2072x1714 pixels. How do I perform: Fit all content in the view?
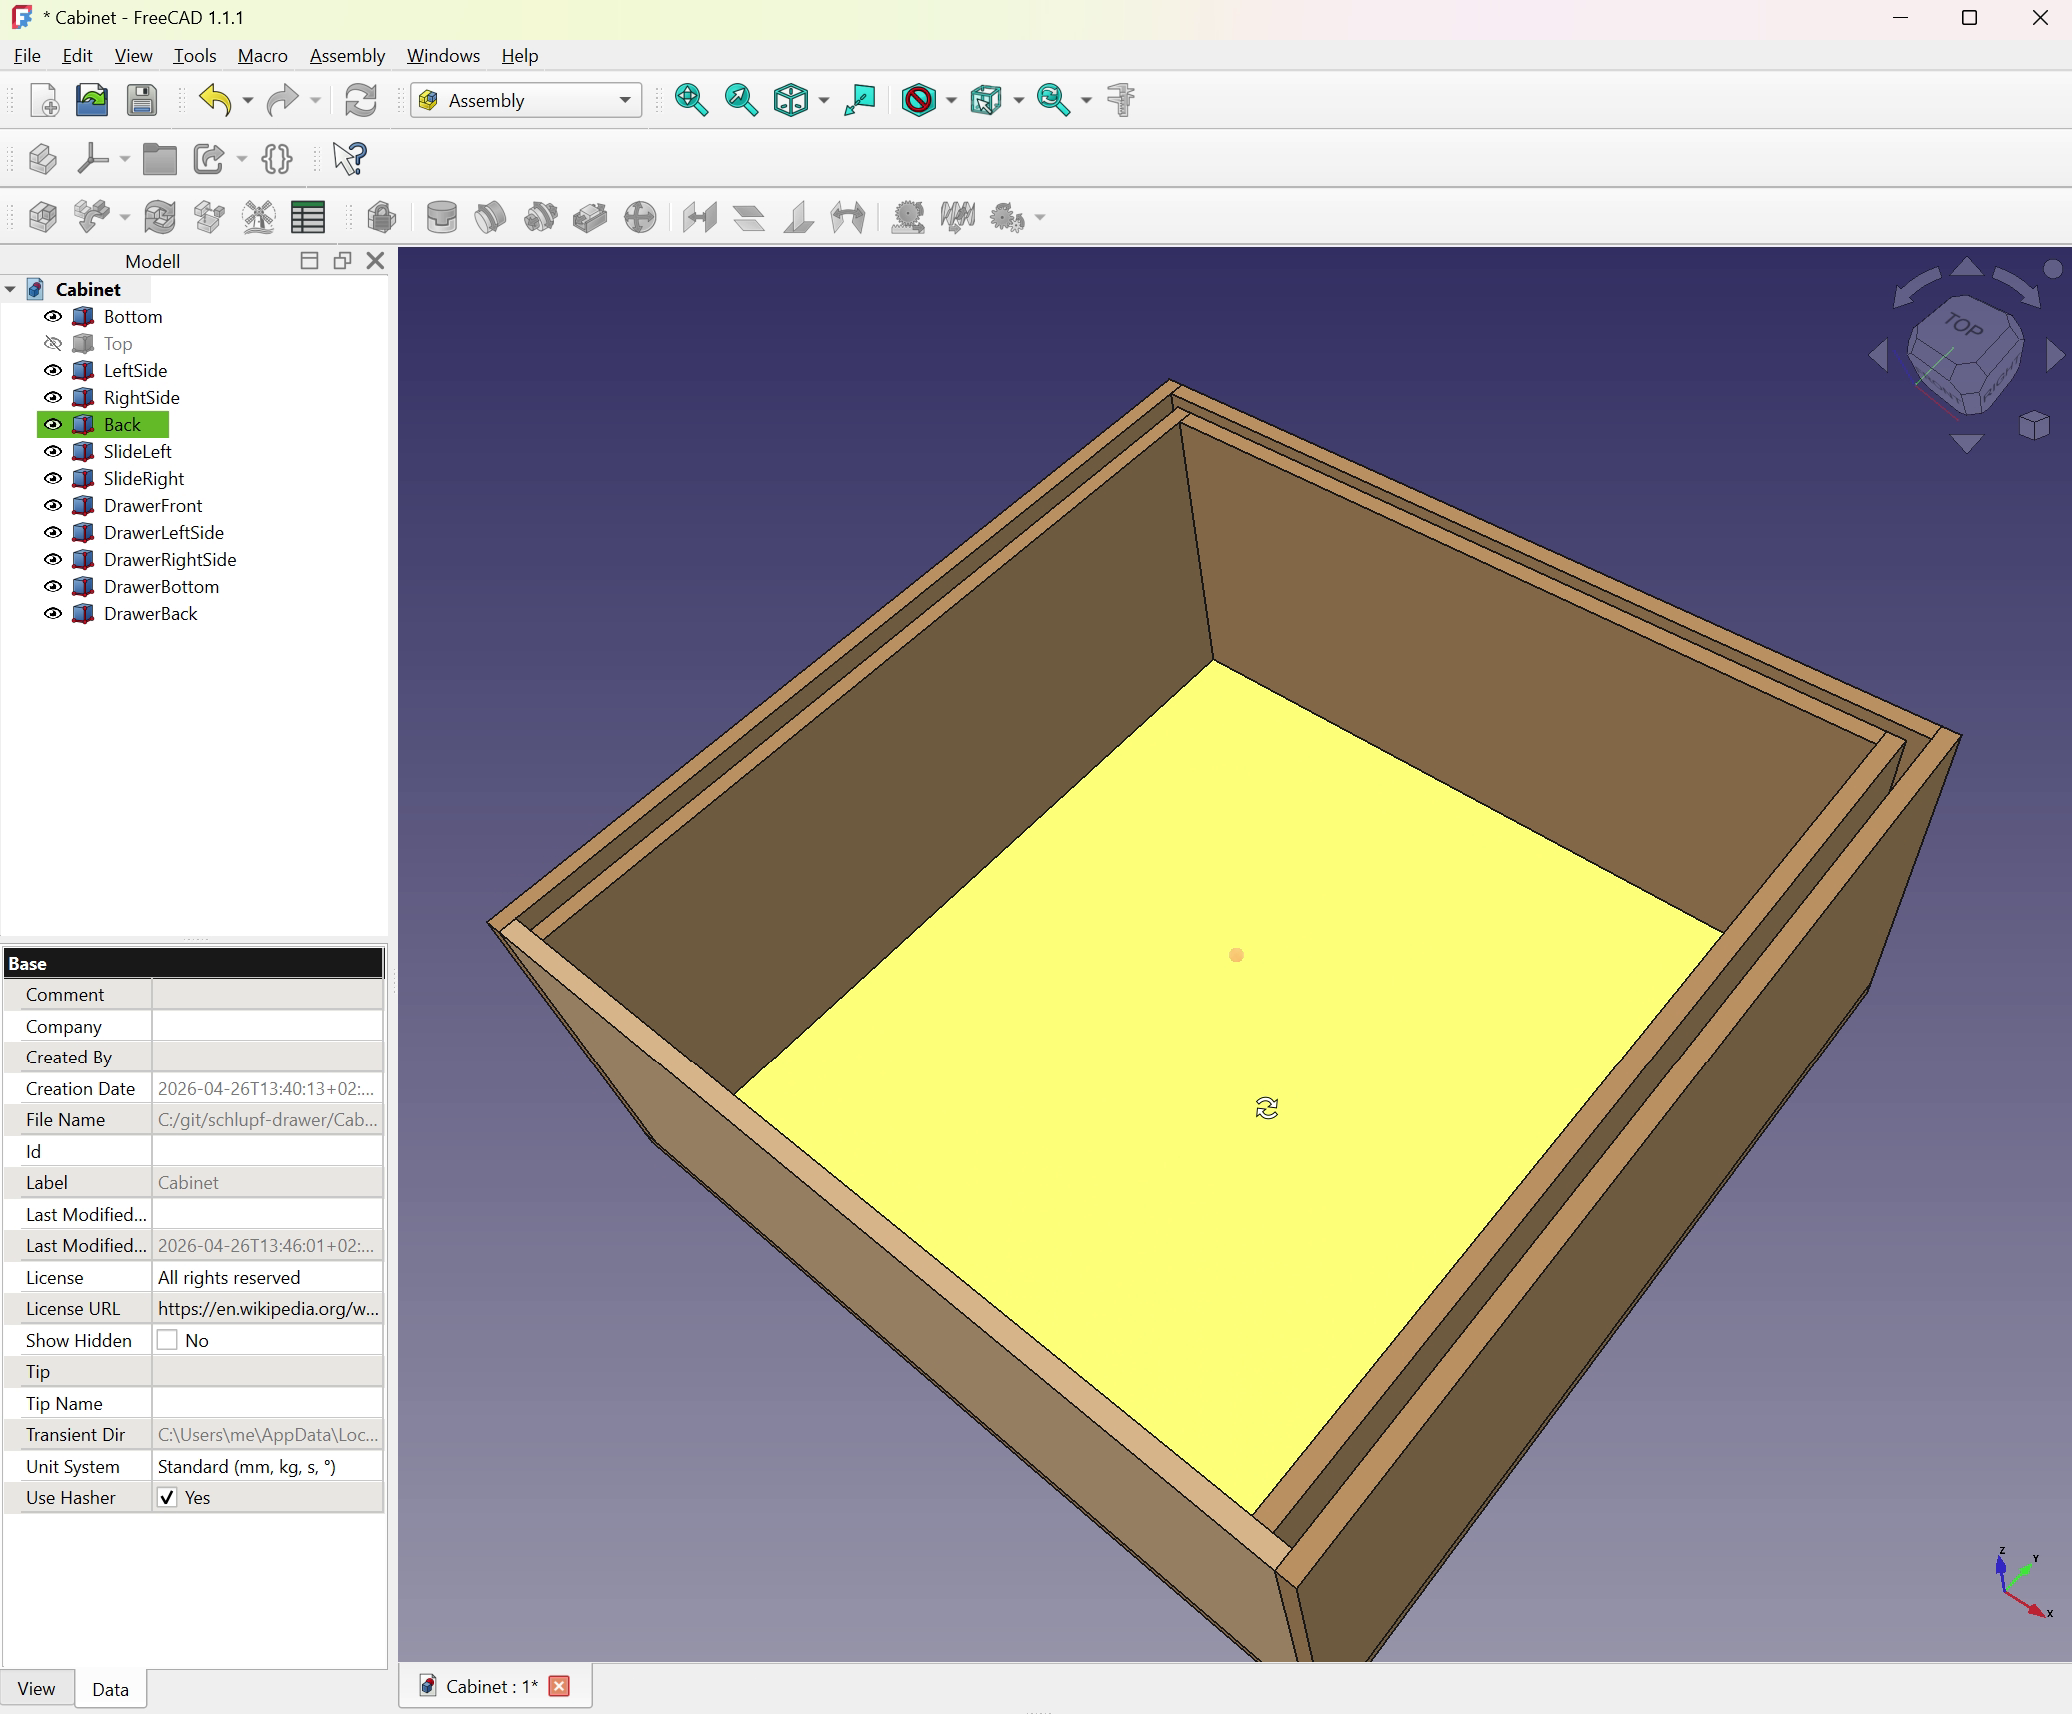pyautogui.click(x=691, y=100)
